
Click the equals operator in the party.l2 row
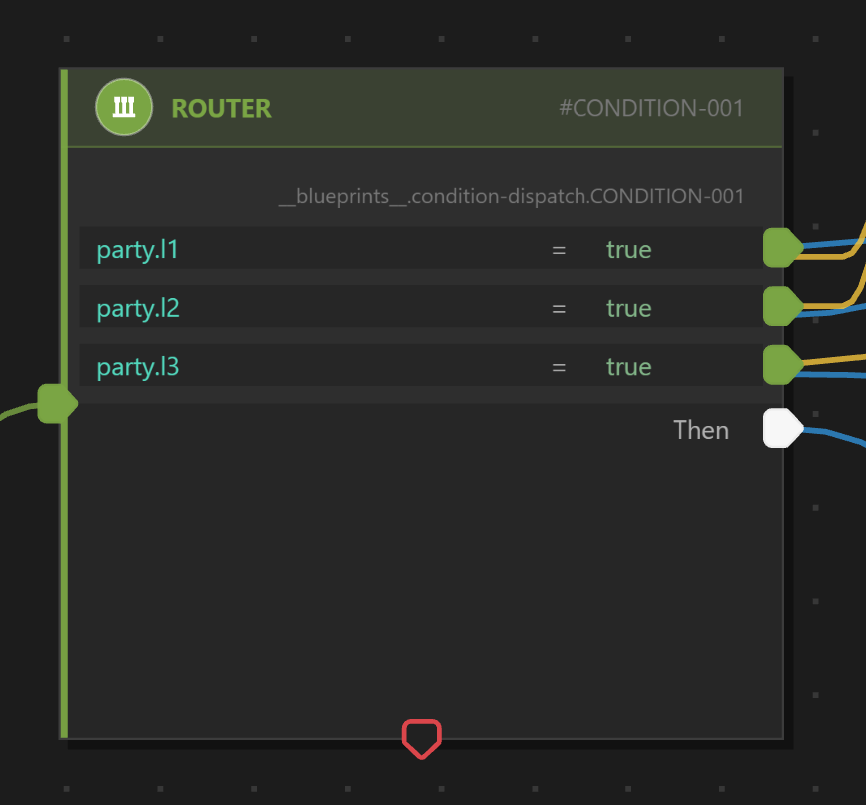click(x=559, y=309)
